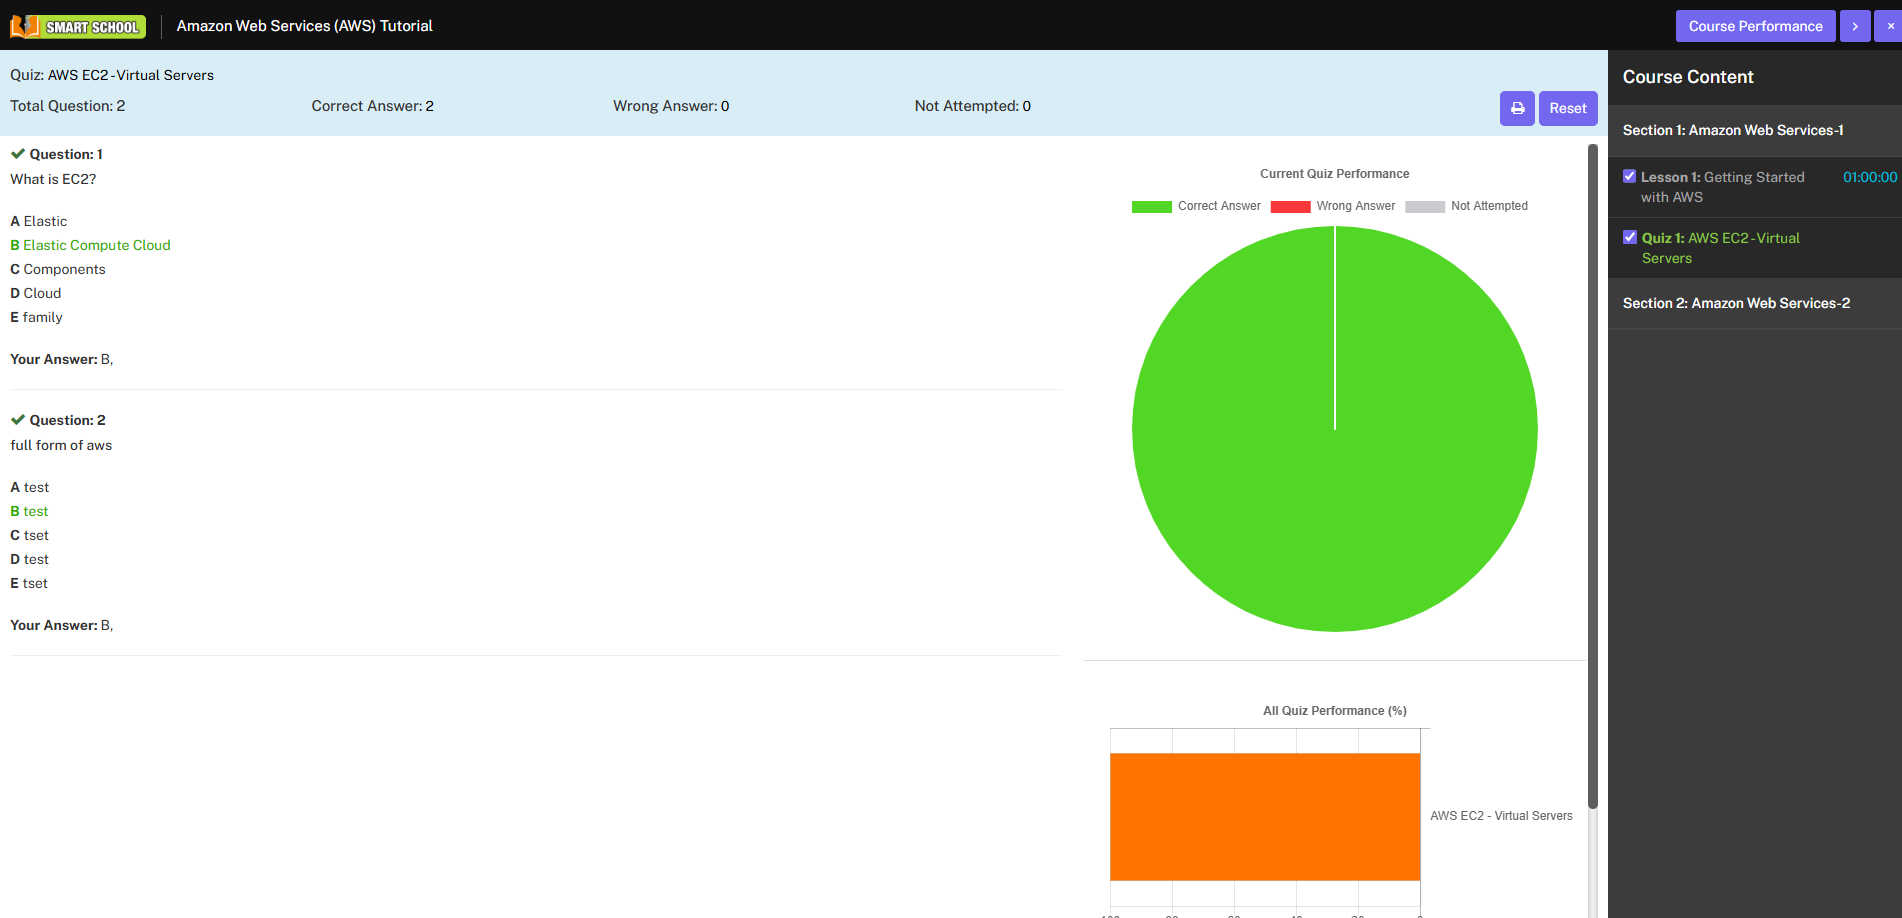Collapse Section 1: Amazon Web Services-1
This screenshot has height=918, width=1902.
pyautogui.click(x=1733, y=131)
